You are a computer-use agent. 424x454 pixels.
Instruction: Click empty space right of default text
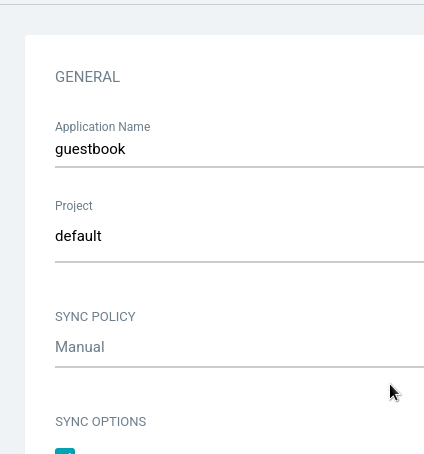pos(263,236)
